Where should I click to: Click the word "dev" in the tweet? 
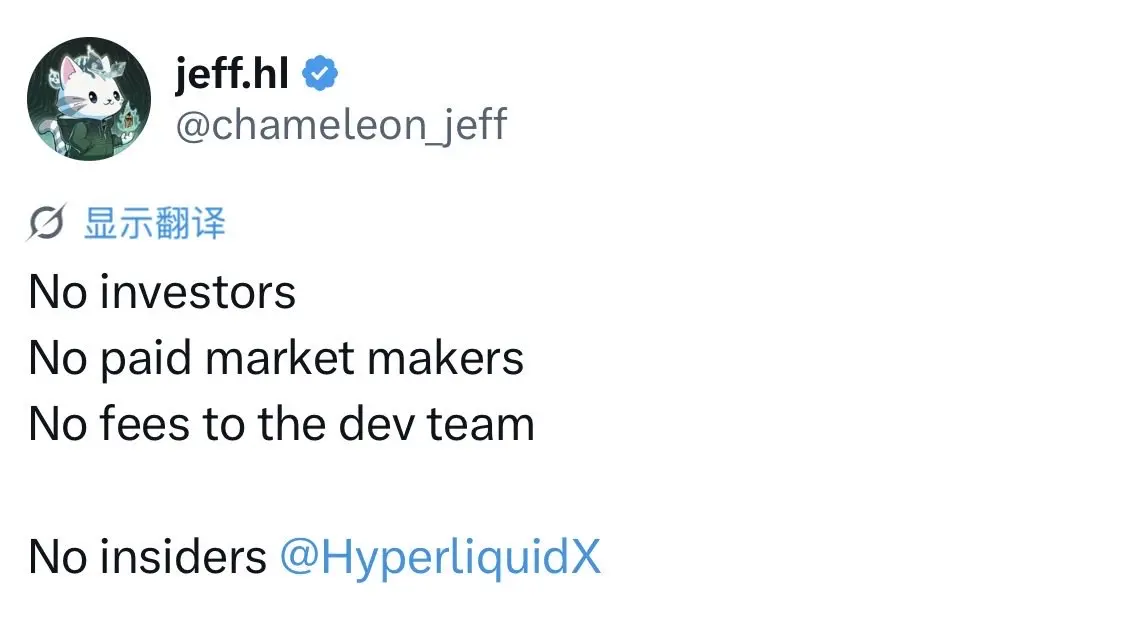(x=377, y=424)
